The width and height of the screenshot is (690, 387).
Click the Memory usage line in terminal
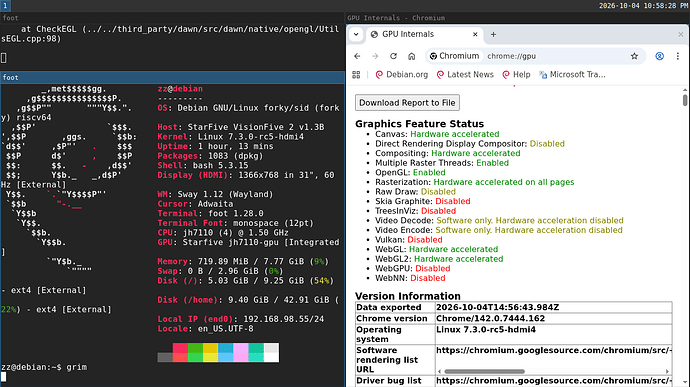[x=243, y=262]
